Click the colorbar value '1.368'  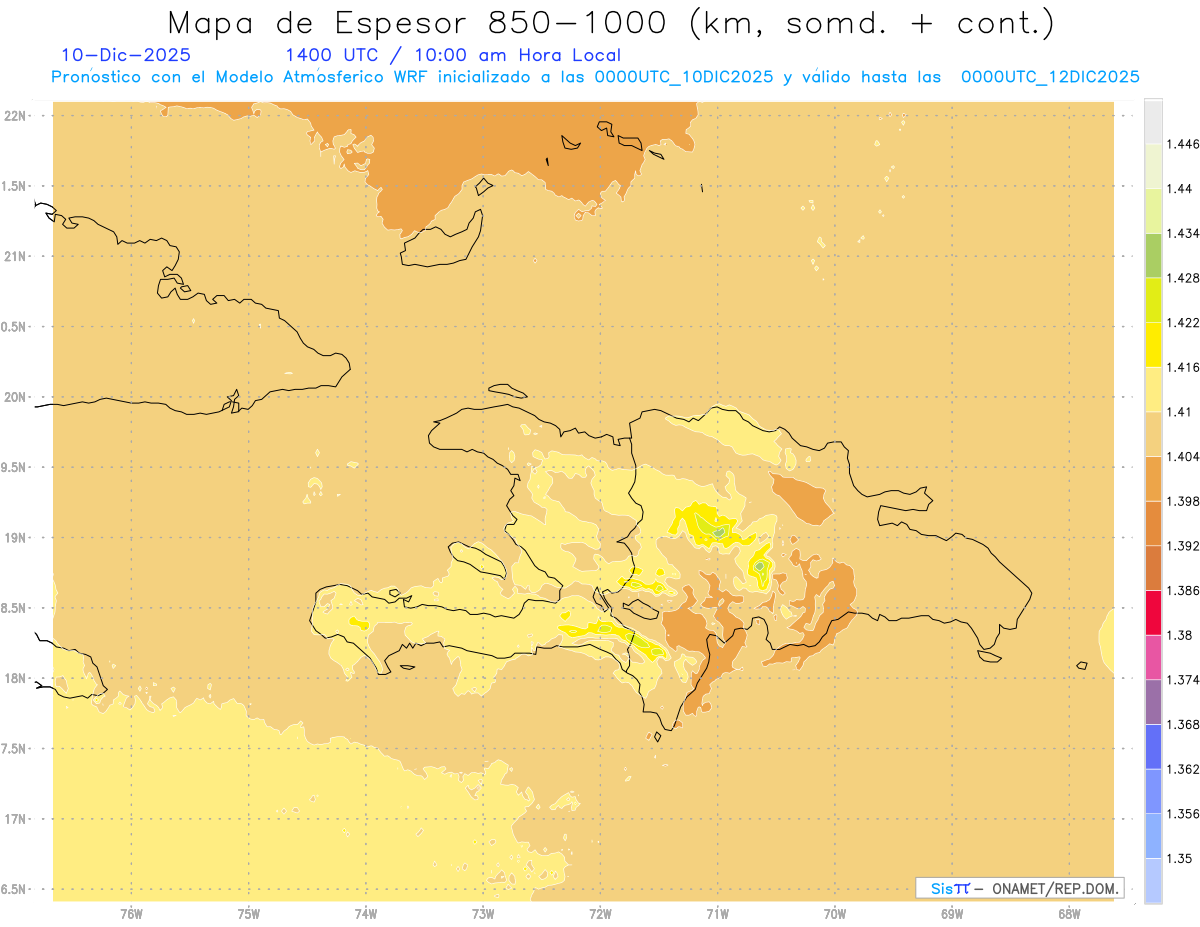click(x=1185, y=724)
